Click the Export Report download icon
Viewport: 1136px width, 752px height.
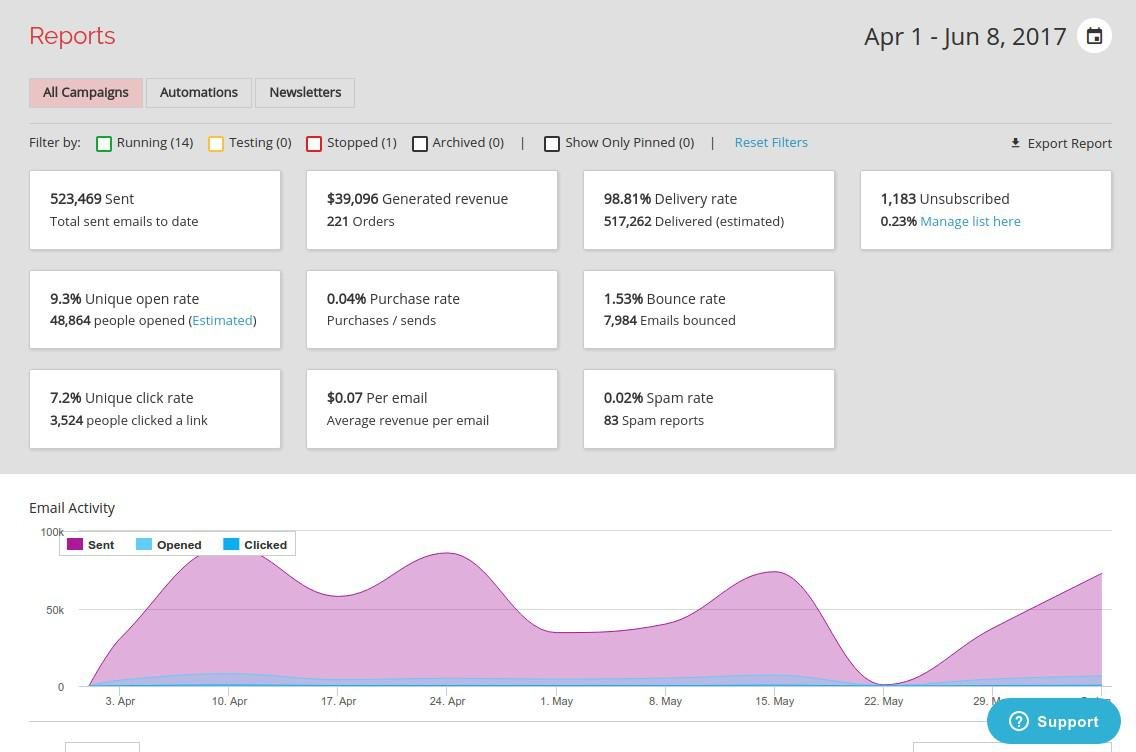(x=1015, y=143)
